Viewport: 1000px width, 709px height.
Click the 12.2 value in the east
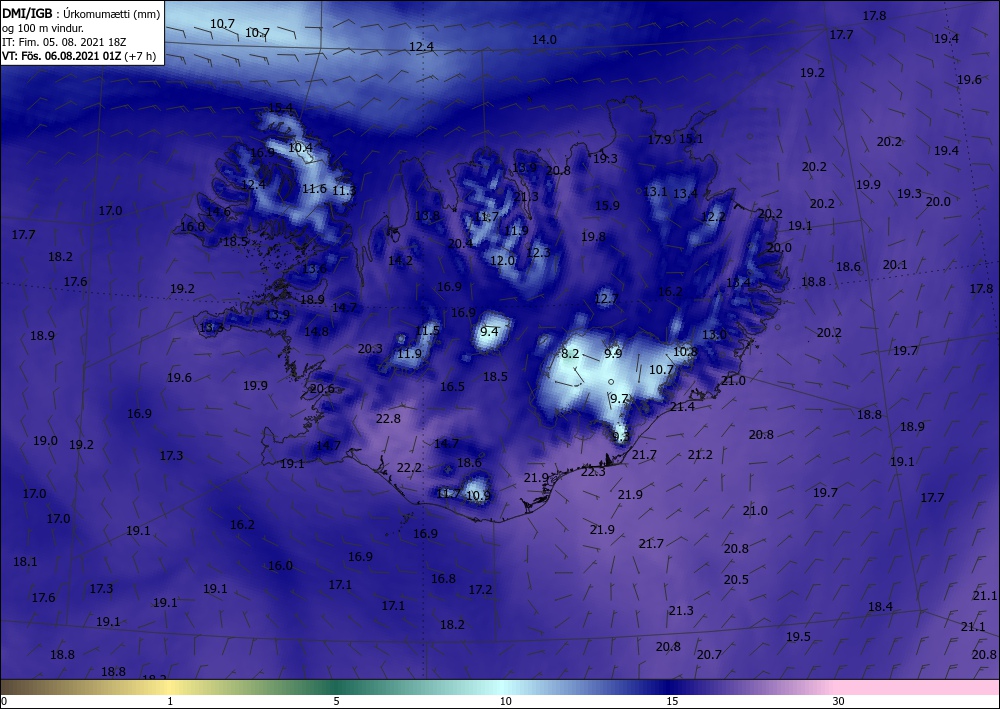[713, 217]
